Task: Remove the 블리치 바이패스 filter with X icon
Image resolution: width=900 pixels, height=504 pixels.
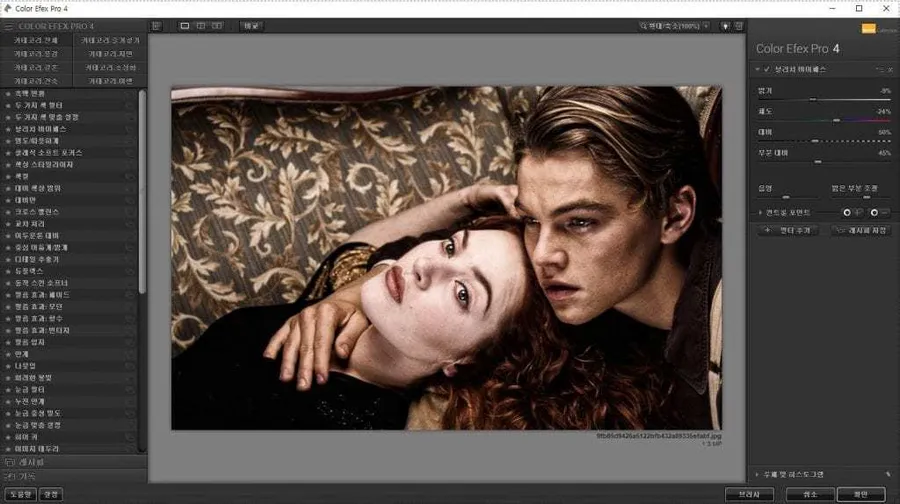Action: pos(890,69)
